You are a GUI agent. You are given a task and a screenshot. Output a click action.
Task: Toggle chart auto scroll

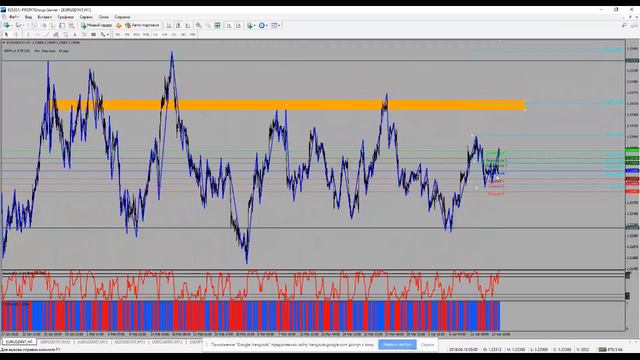[x=229, y=25]
